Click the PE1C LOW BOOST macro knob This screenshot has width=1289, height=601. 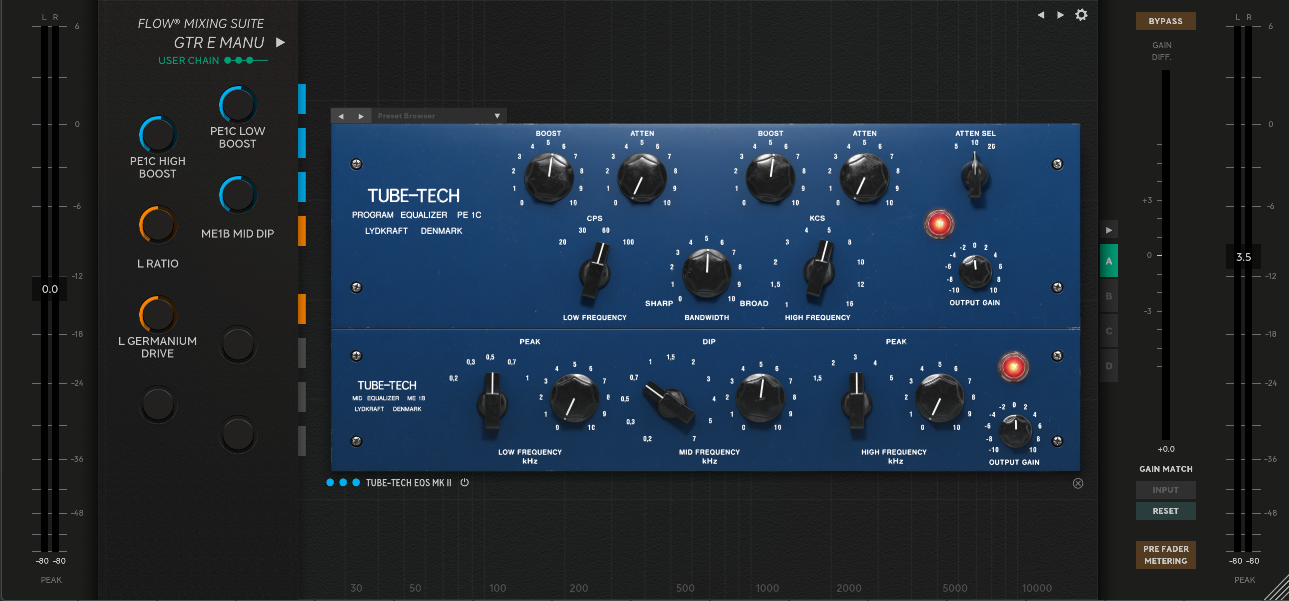238,105
